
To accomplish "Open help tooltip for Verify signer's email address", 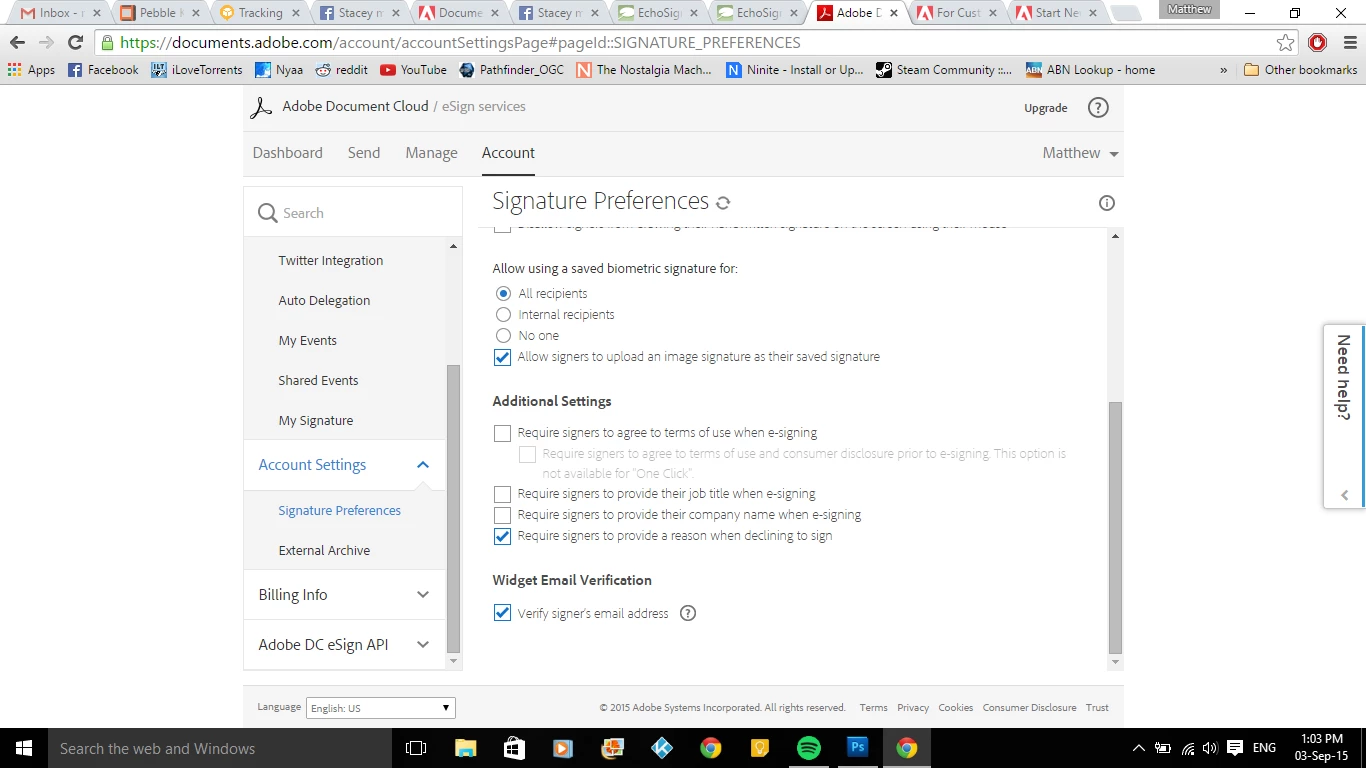I will (688, 613).
